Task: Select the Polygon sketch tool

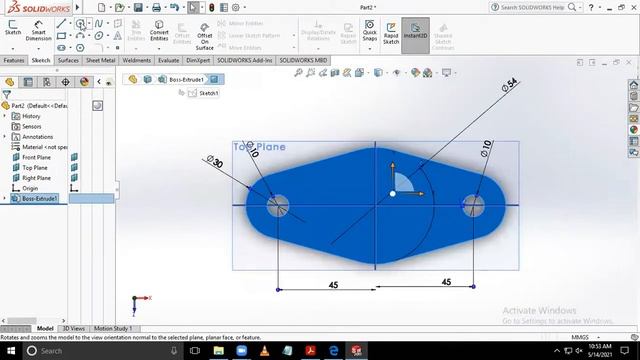Action: point(80,48)
